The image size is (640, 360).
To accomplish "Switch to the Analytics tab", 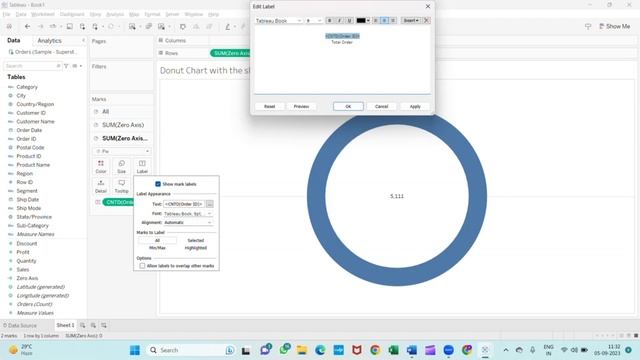I will 49,40.
